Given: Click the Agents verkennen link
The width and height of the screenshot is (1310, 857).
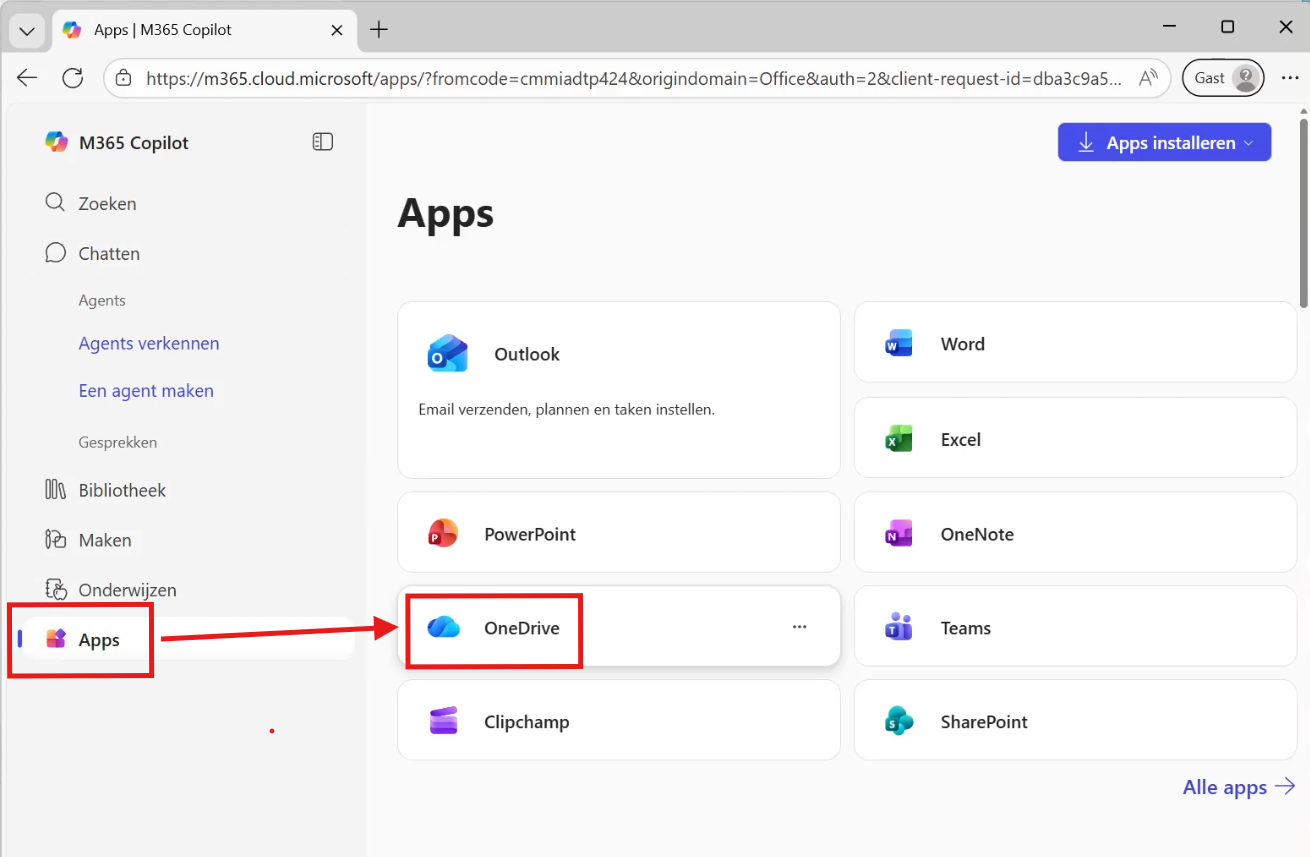Looking at the screenshot, I should (x=149, y=343).
